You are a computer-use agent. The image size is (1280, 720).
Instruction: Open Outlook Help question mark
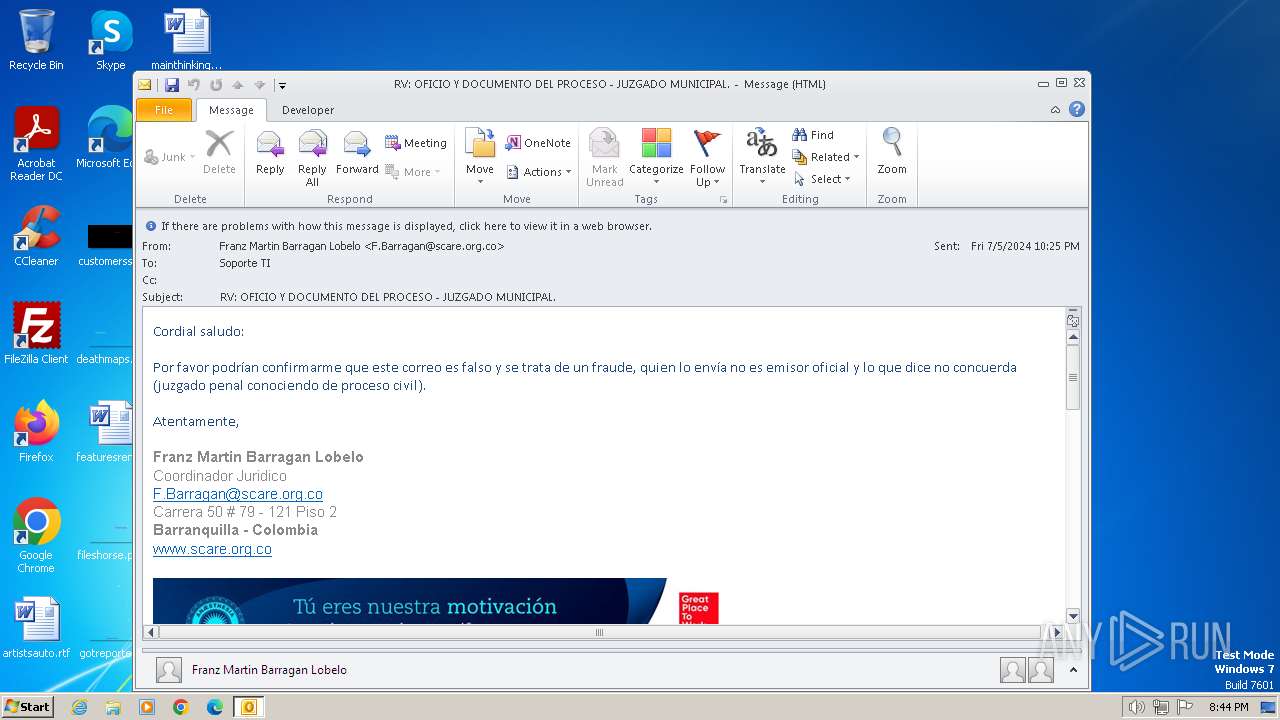tap(1077, 110)
